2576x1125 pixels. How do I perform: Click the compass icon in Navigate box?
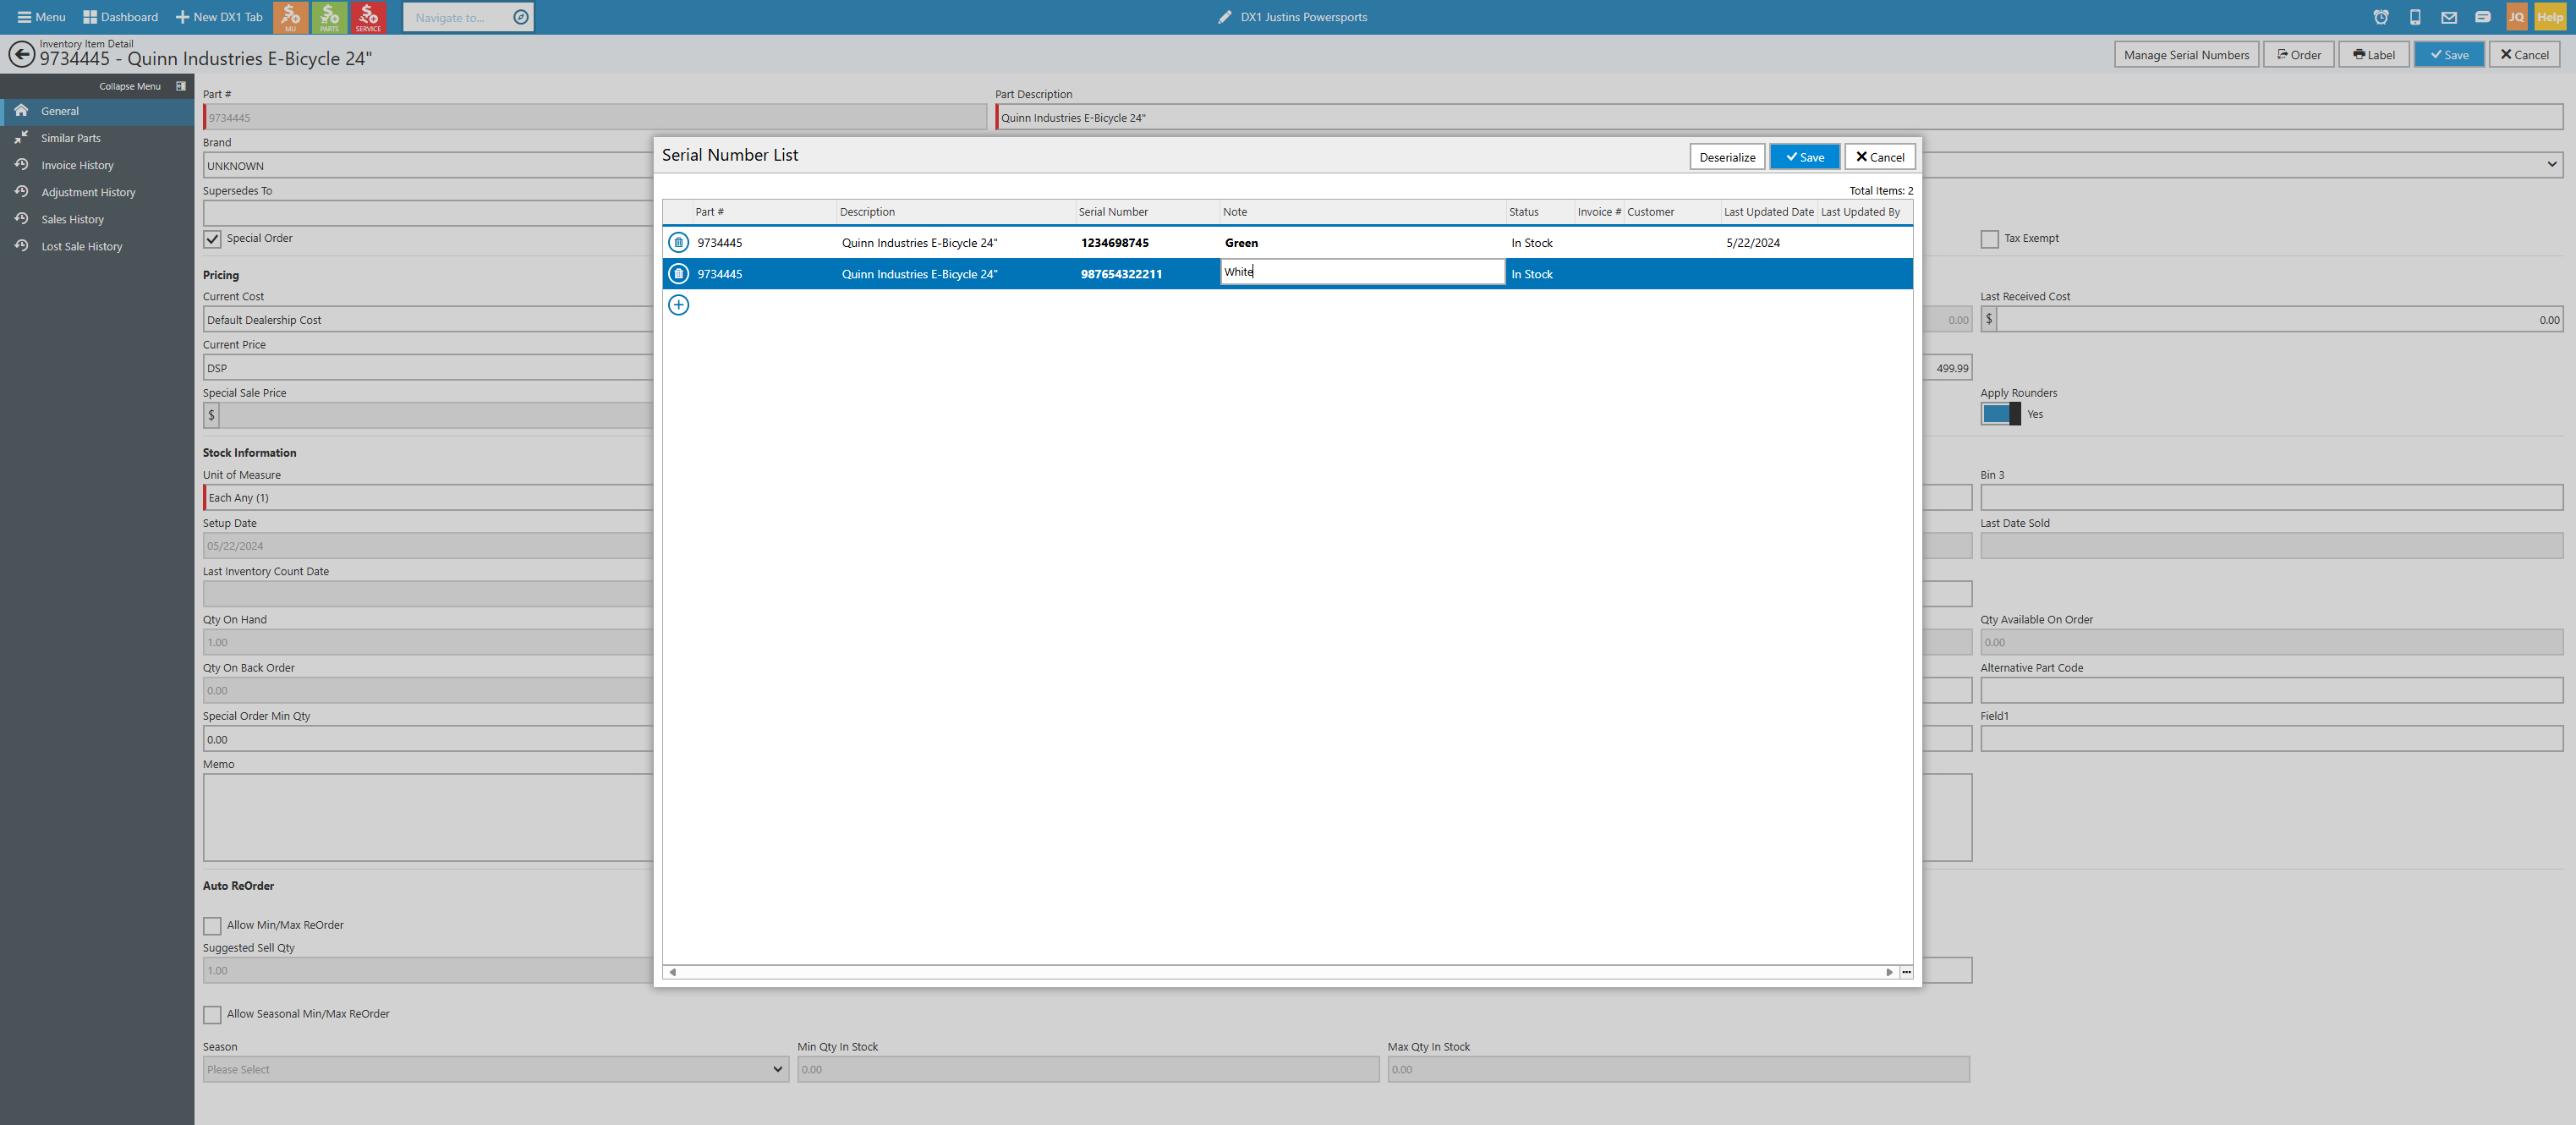520,17
